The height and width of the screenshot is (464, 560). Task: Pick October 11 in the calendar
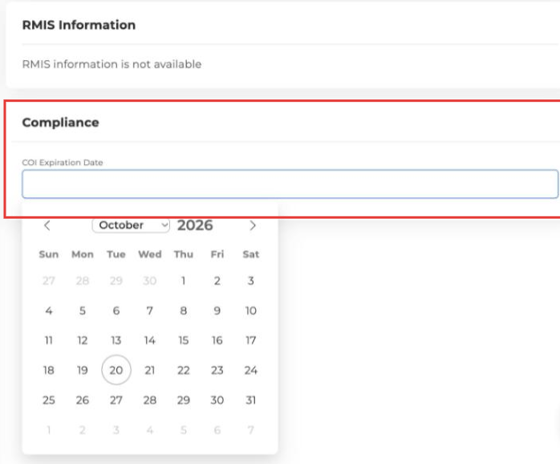click(49, 340)
